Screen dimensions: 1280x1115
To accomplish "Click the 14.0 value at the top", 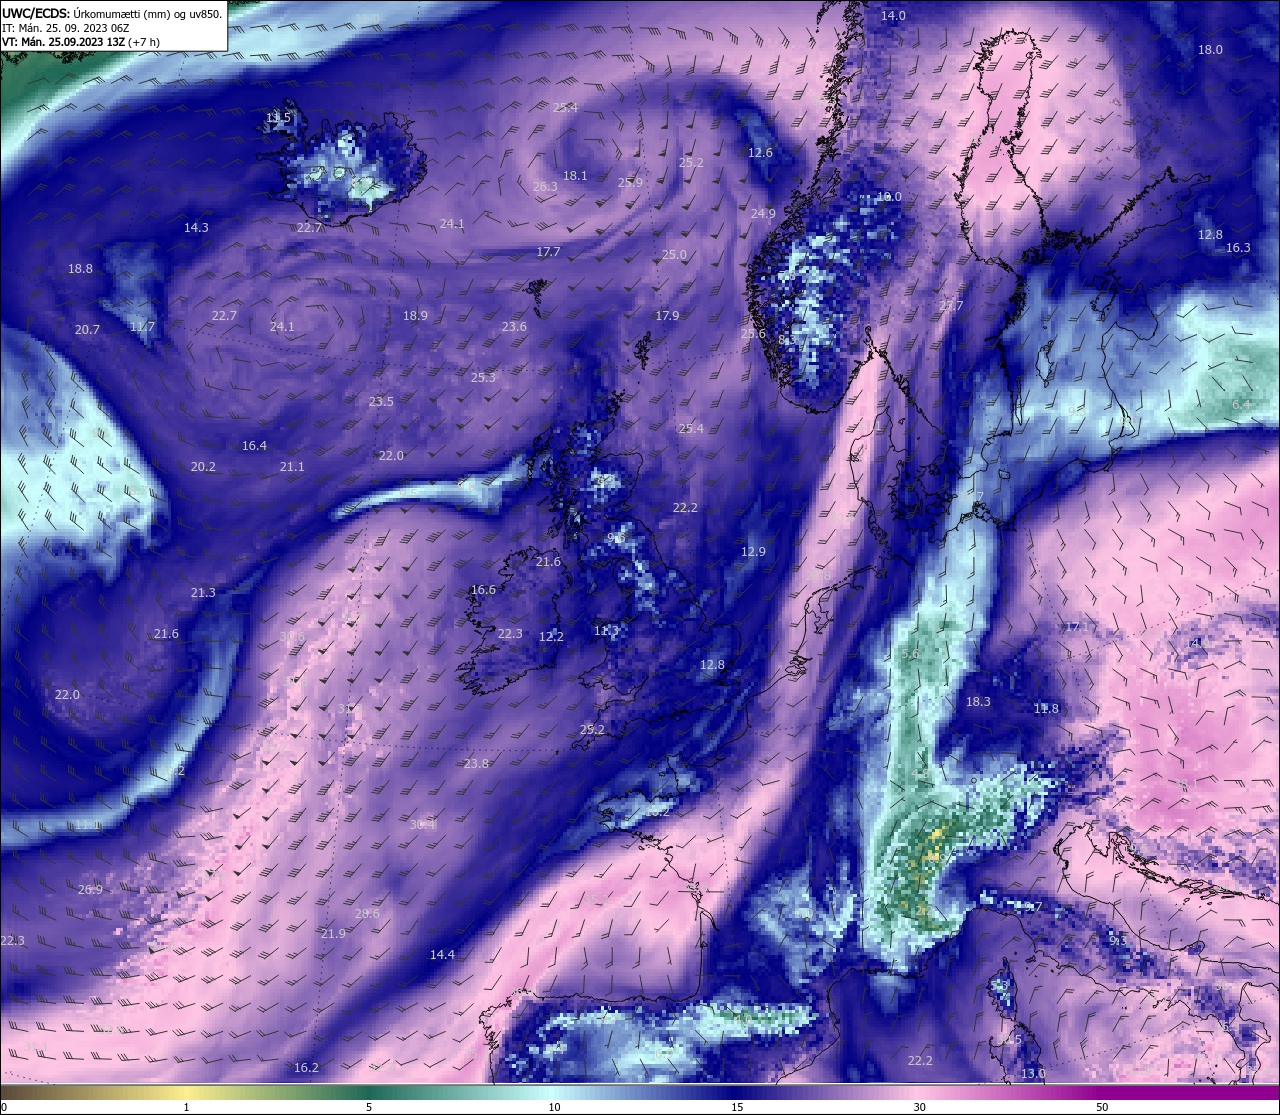I will [x=893, y=15].
